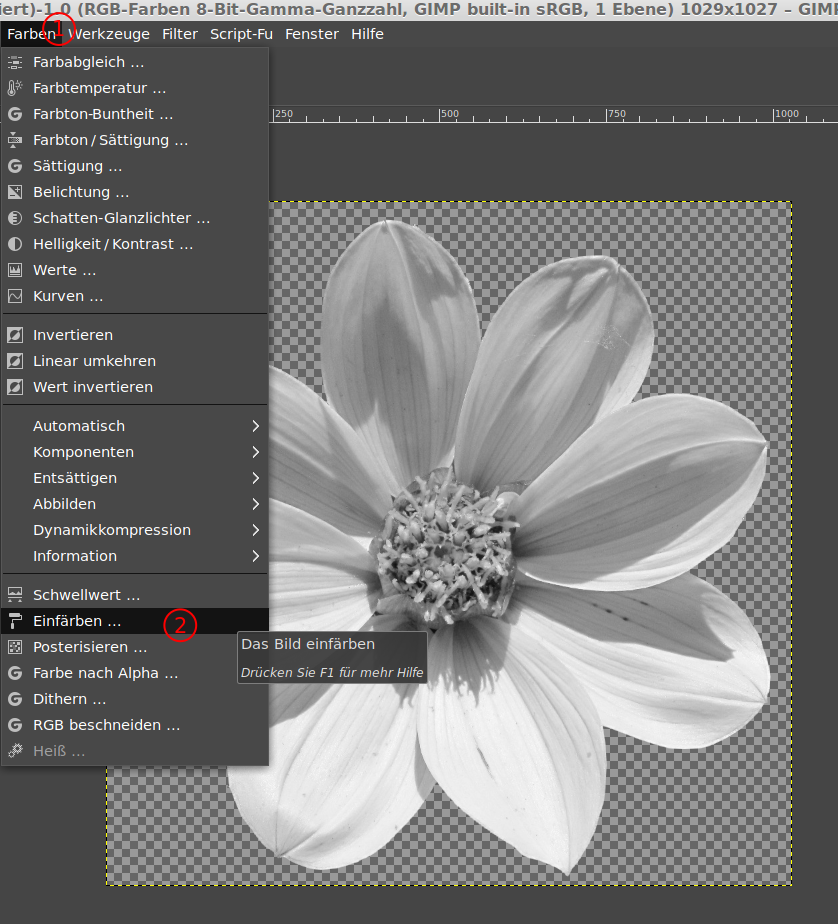Viewport: 838px width, 924px height.
Task: Click the Kurven curve icon
Action: (15, 296)
